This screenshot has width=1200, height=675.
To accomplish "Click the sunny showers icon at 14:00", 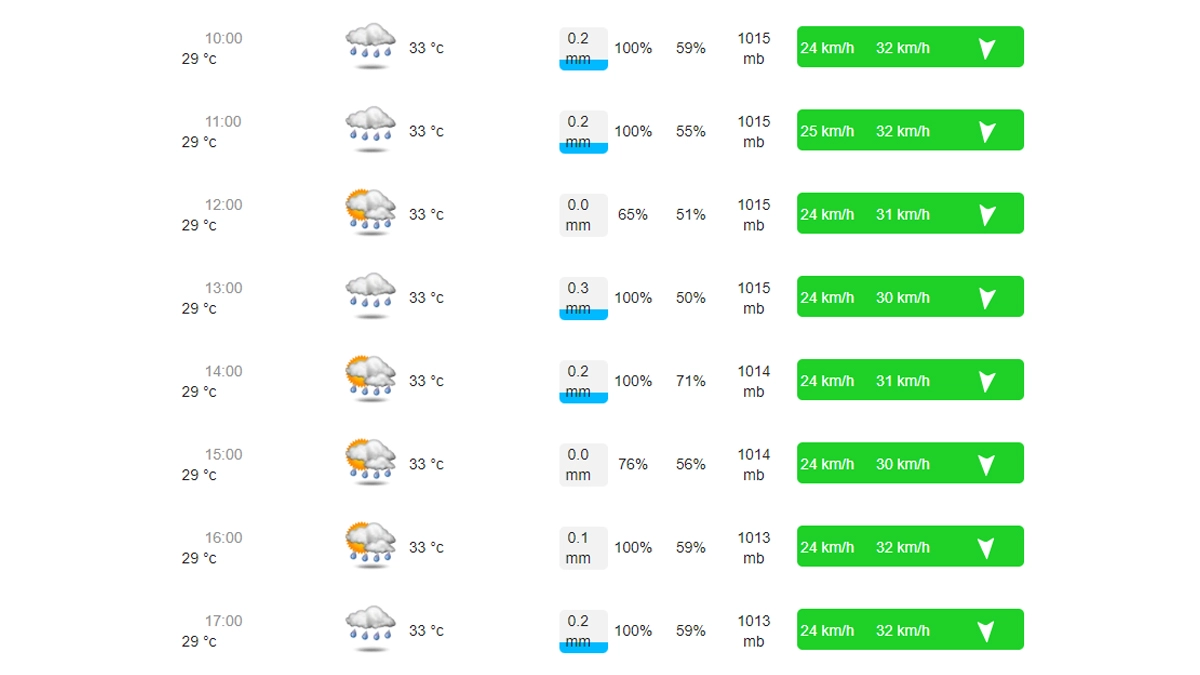I will tap(370, 377).
